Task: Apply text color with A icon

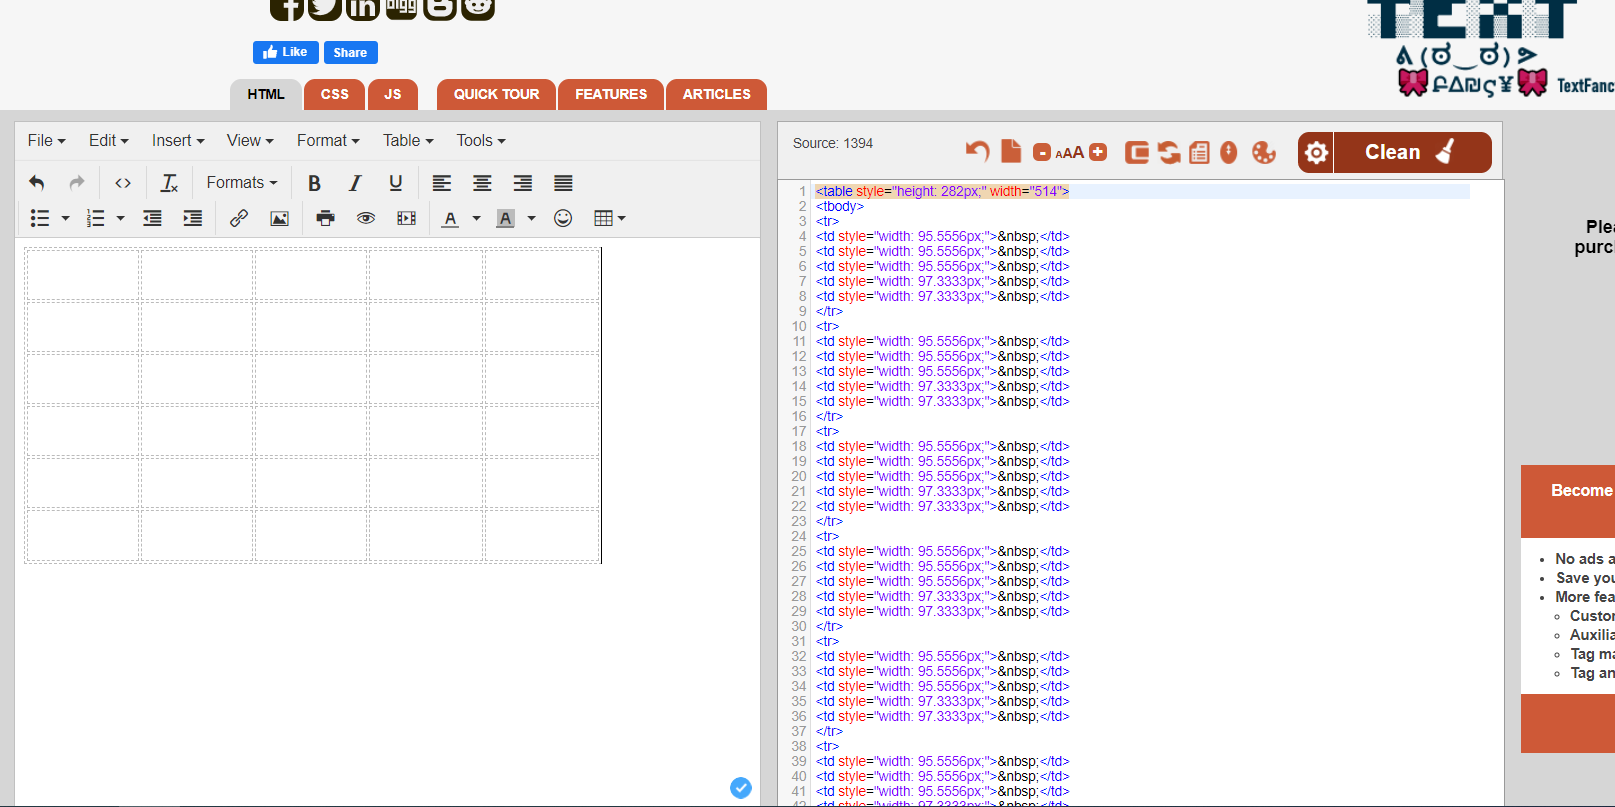Action: tap(451, 218)
